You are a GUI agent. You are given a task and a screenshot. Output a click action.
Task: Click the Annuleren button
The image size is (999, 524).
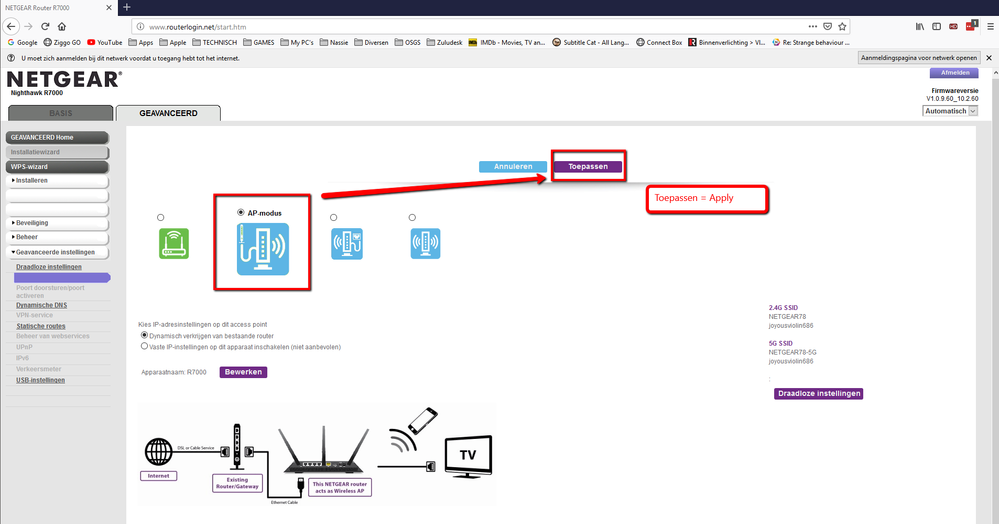click(x=513, y=166)
